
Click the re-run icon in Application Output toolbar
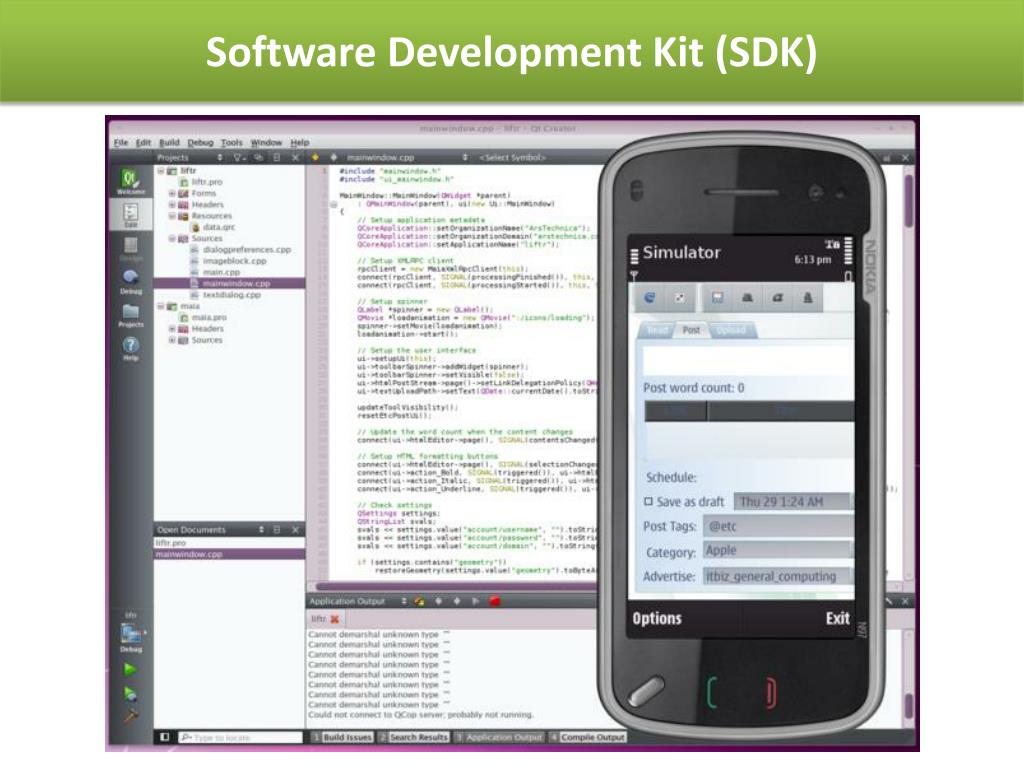(419, 601)
